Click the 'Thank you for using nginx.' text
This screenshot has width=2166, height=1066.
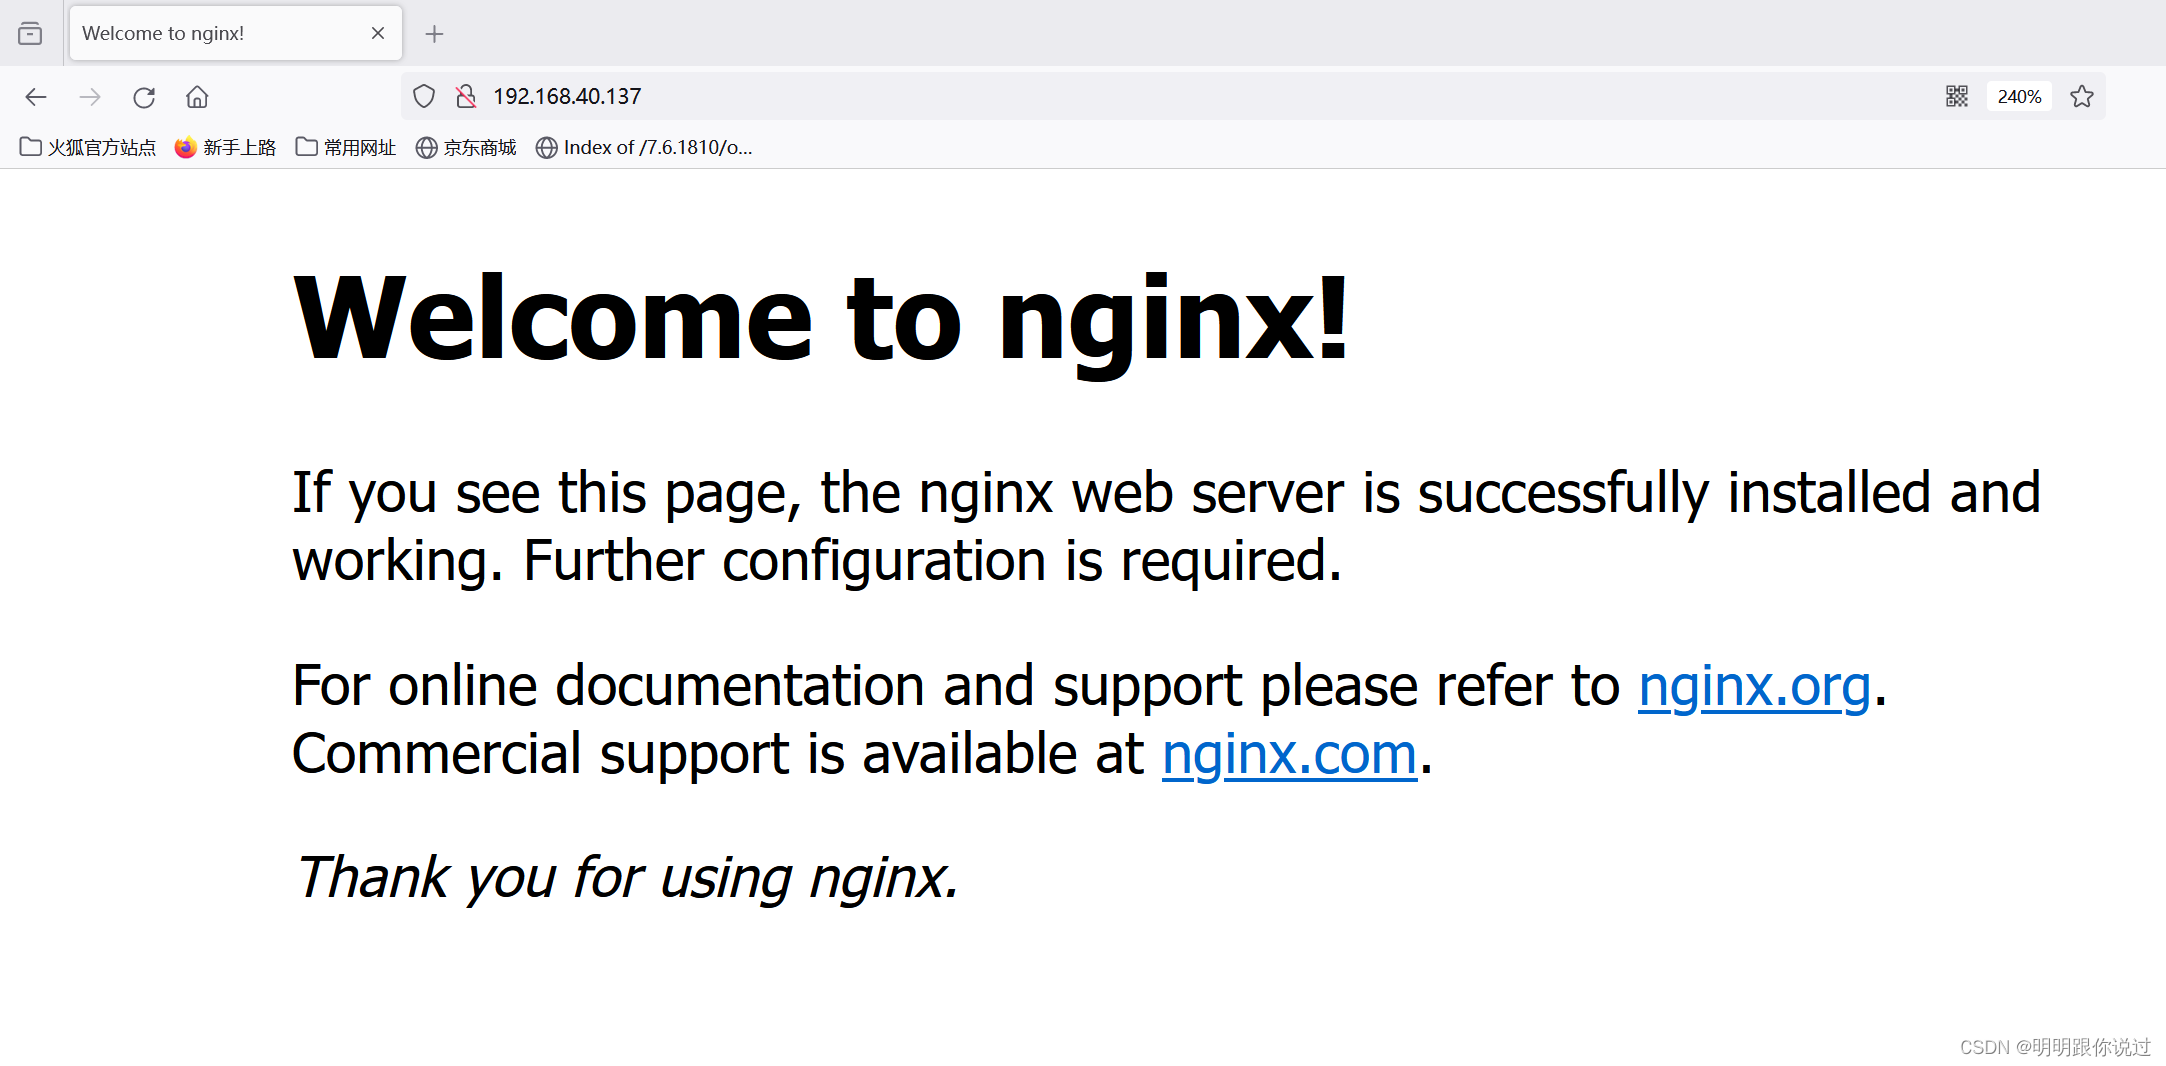click(627, 878)
